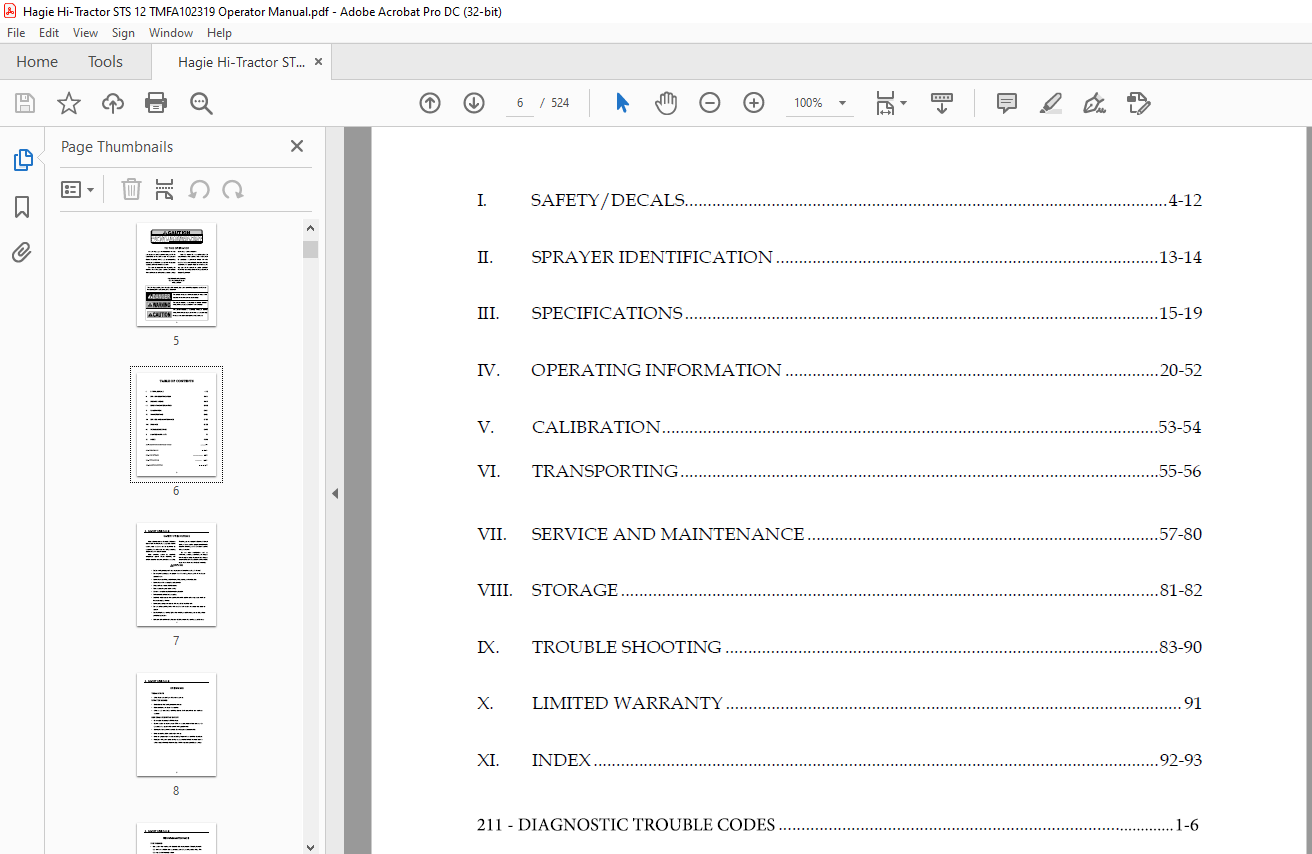The width and height of the screenshot is (1312, 854).
Task: Add a comment with the sticky note icon
Action: pyautogui.click(x=1007, y=103)
